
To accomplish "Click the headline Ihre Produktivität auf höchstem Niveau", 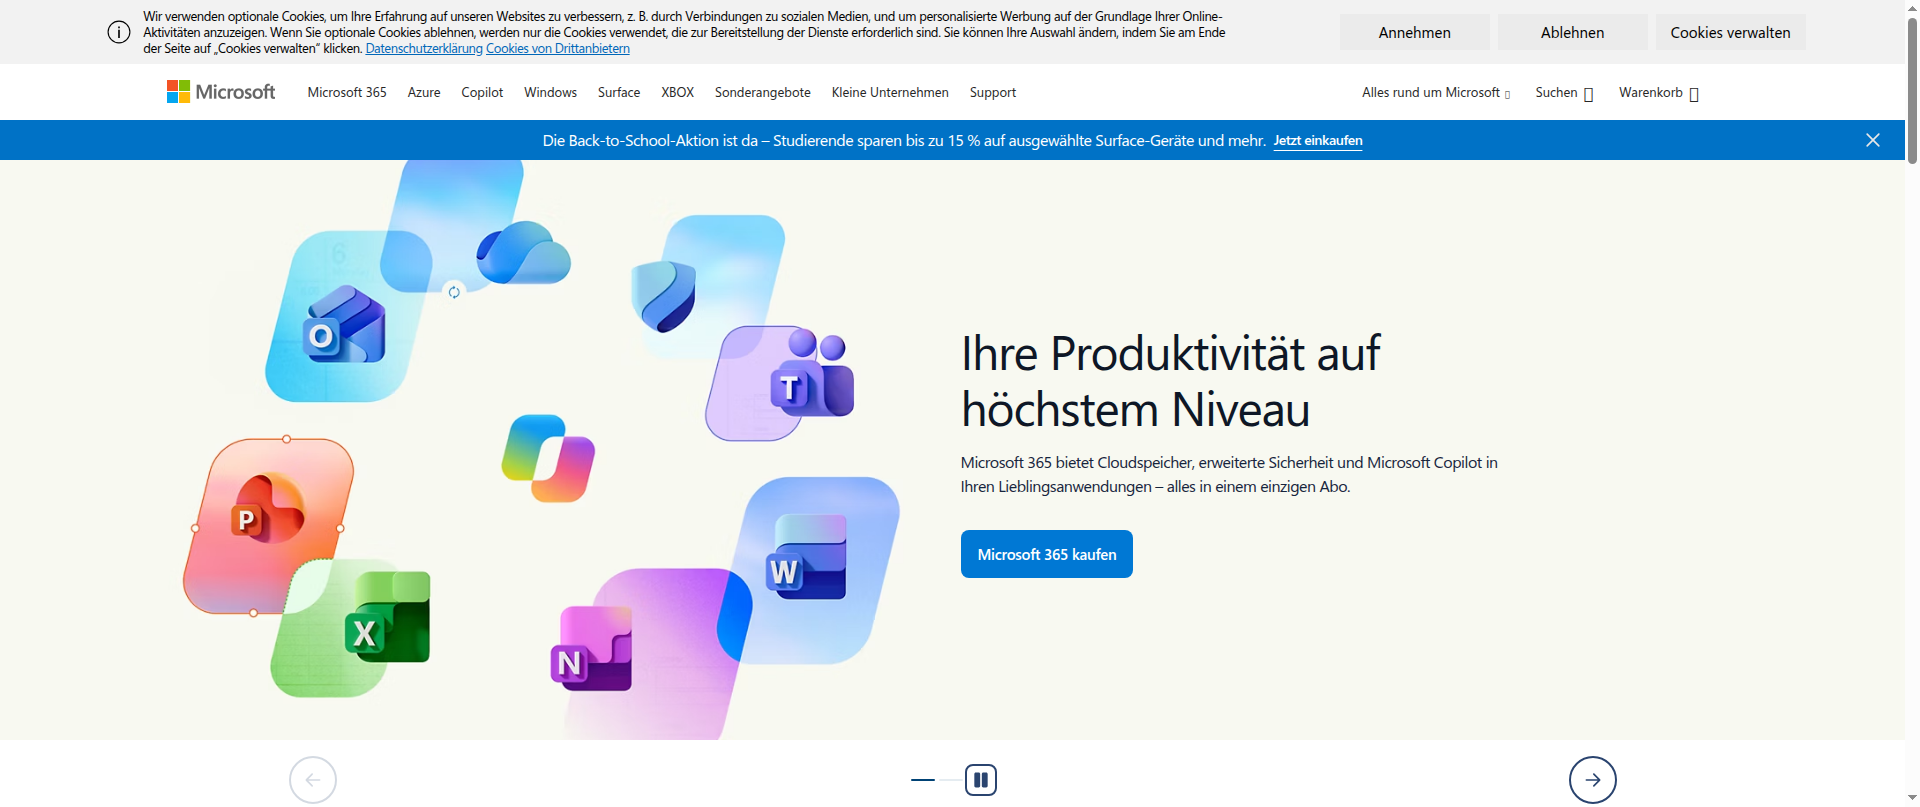I will [x=1170, y=381].
